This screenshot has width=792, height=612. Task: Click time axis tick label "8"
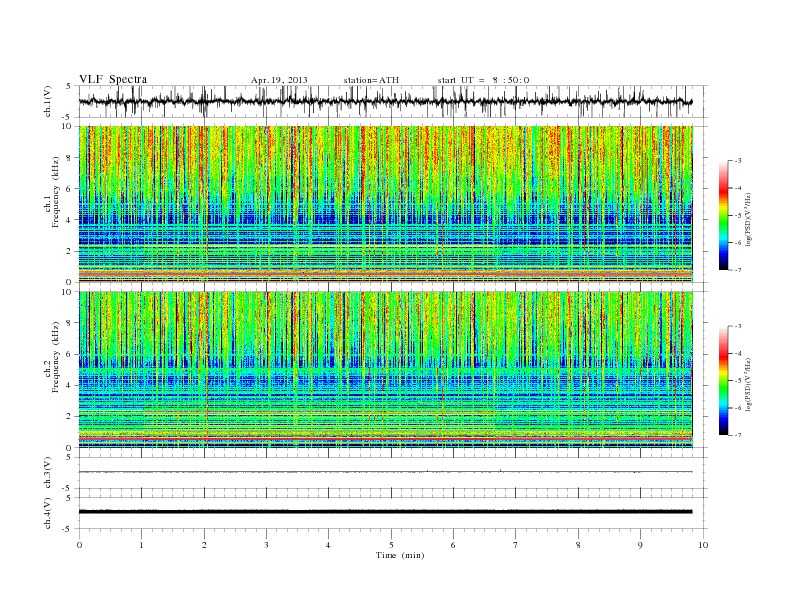click(x=578, y=545)
